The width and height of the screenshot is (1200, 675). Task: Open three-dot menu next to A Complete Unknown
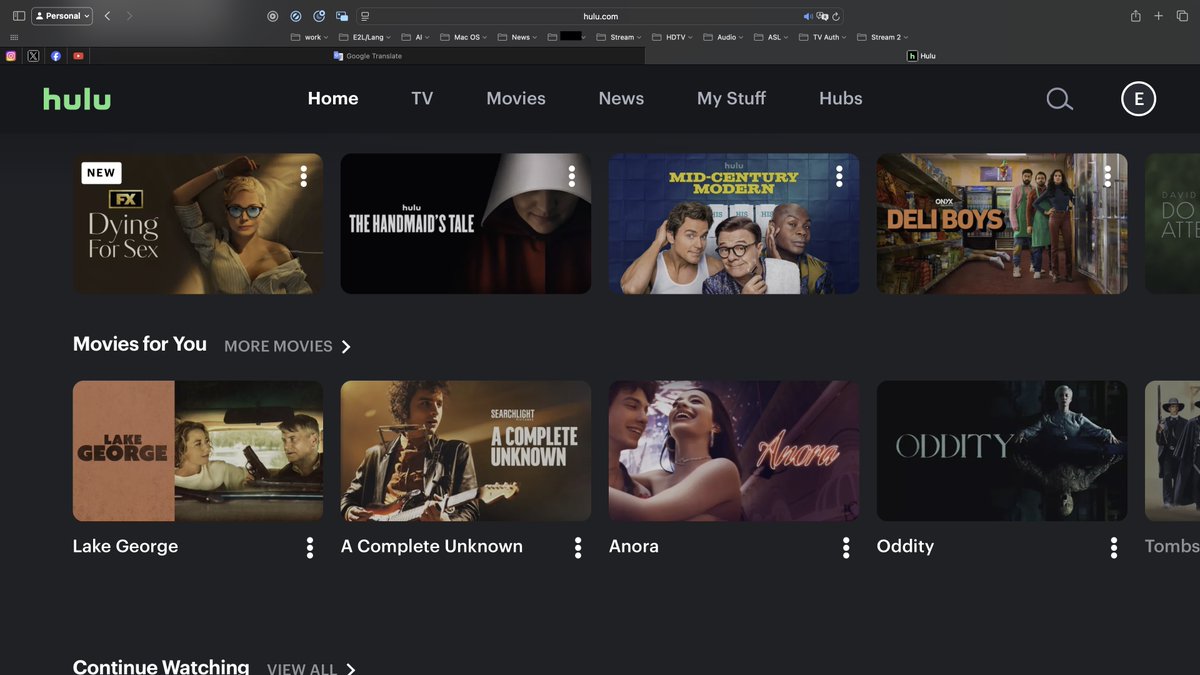point(578,547)
